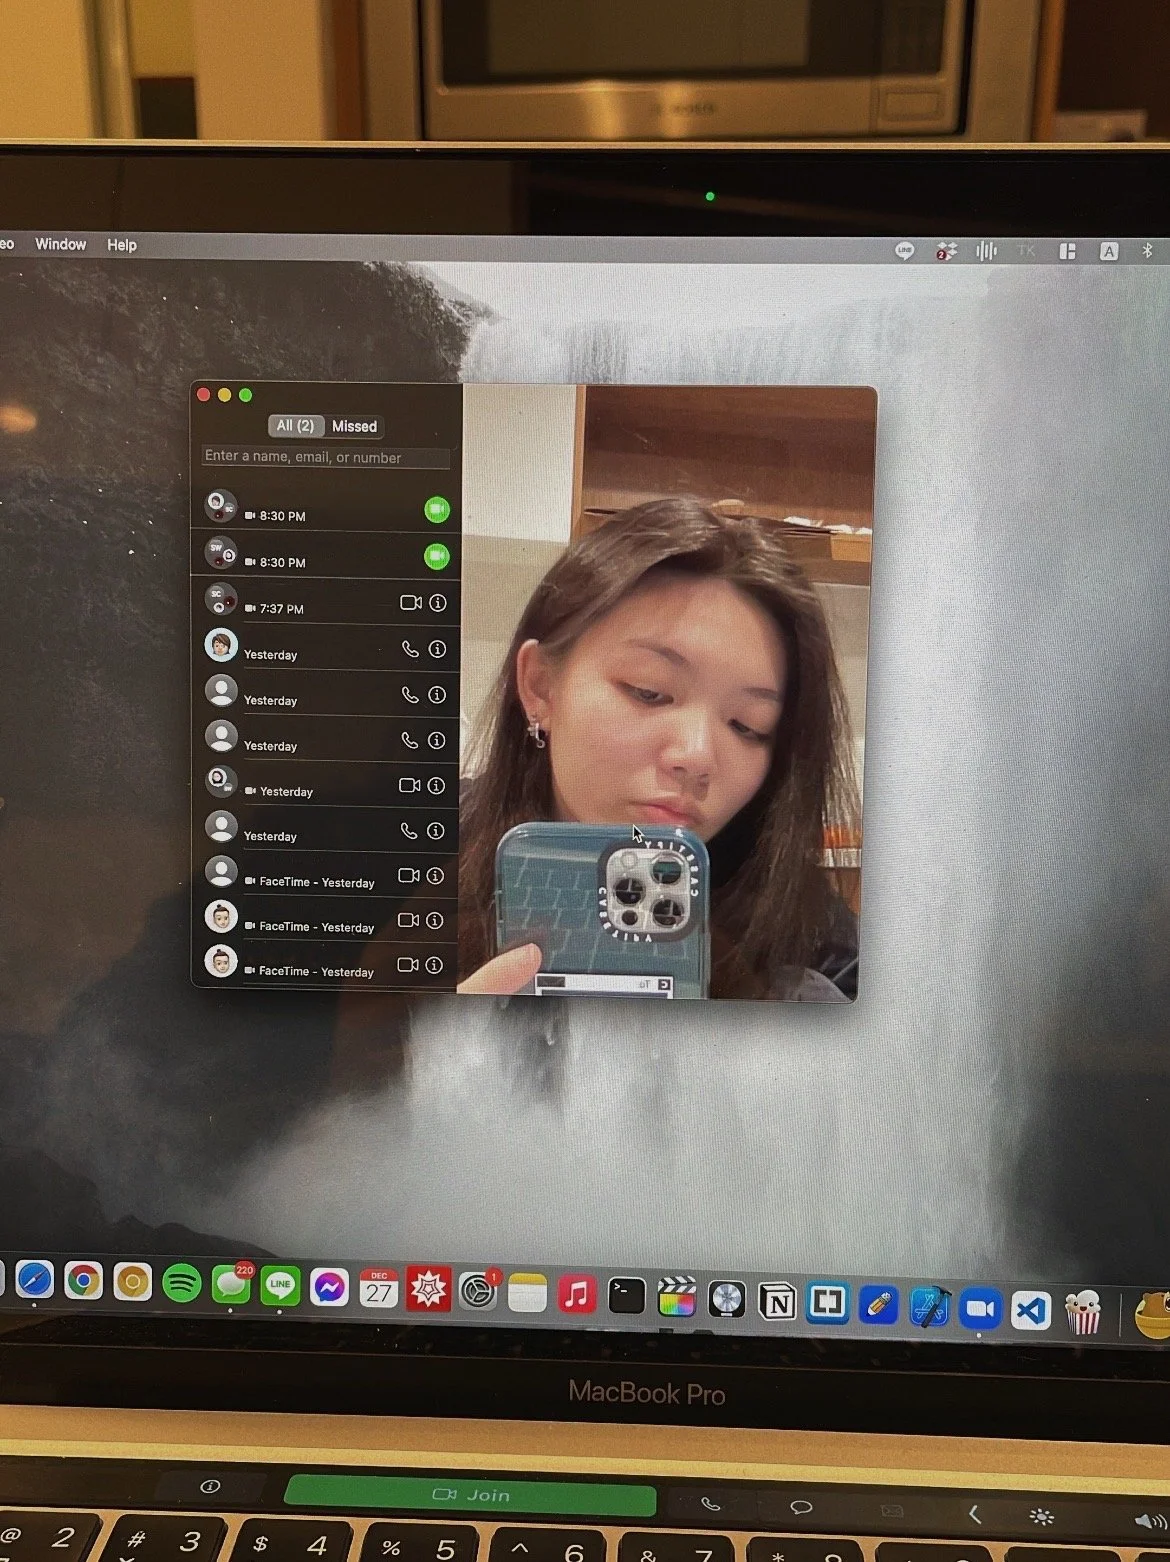This screenshot has width=1170, height=1562.
Task: Show info for Yesterday's group video call
Action: (x=436, y=786)
